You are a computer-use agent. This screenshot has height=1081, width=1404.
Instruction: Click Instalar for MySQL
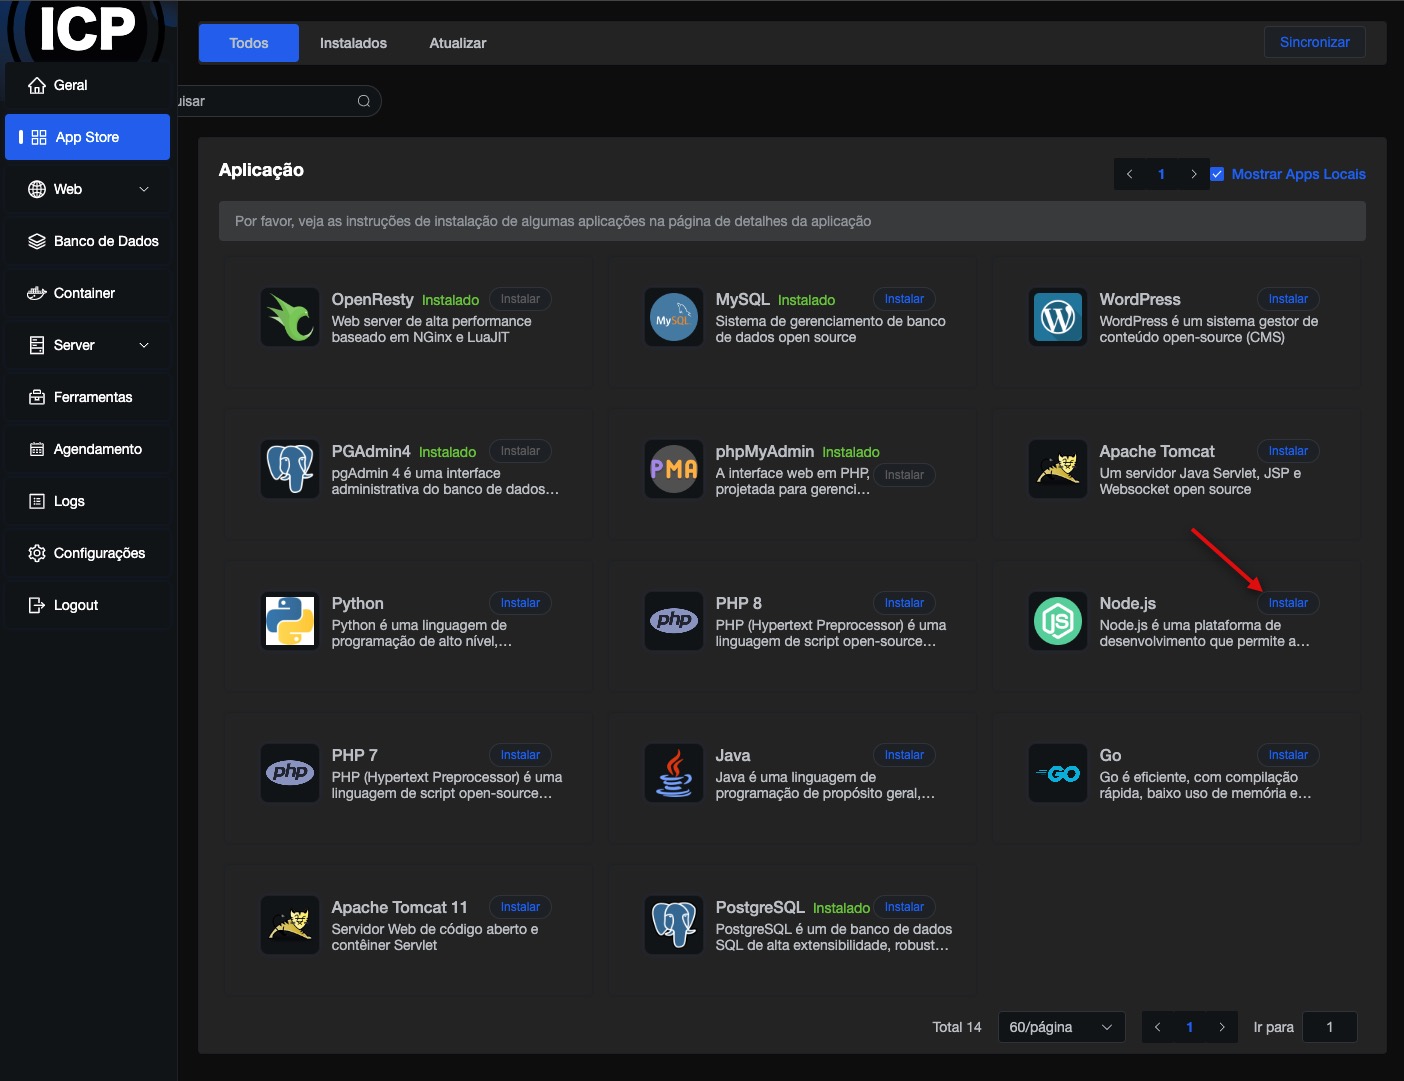pyautogui.click(x=904, y=299)
